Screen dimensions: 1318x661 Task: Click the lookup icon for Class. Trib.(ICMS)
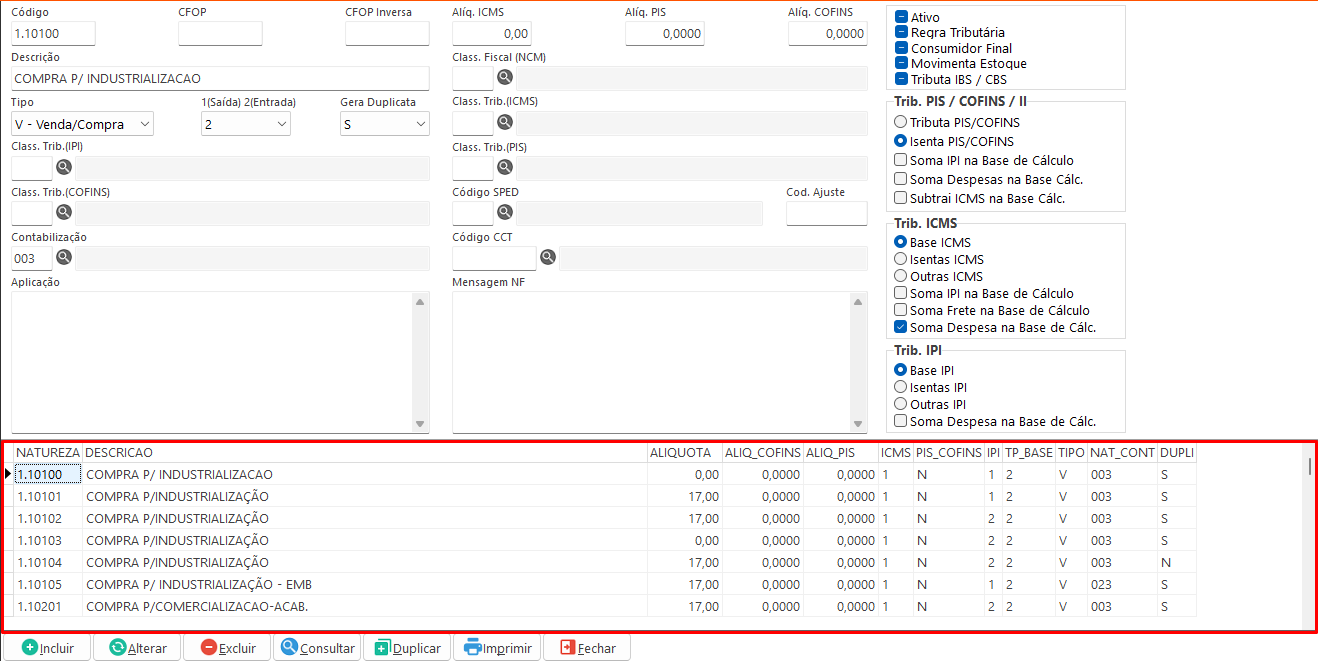click(x=505, y=122)
